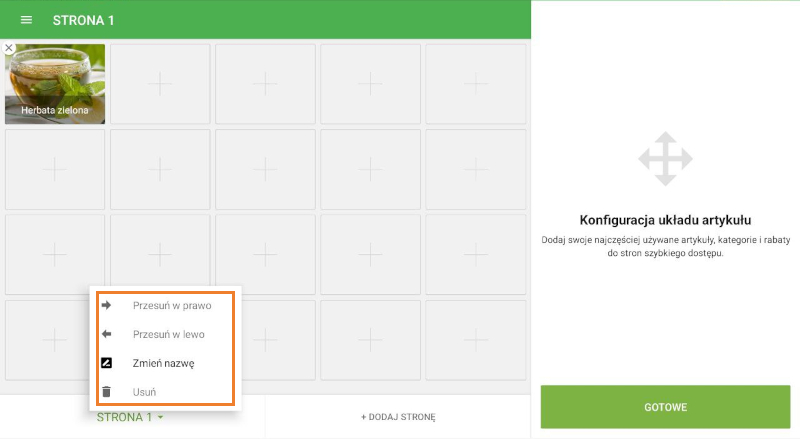Click the plus in top-right grid slot
This screenshot has height=439, width=800.
(475, 84)
